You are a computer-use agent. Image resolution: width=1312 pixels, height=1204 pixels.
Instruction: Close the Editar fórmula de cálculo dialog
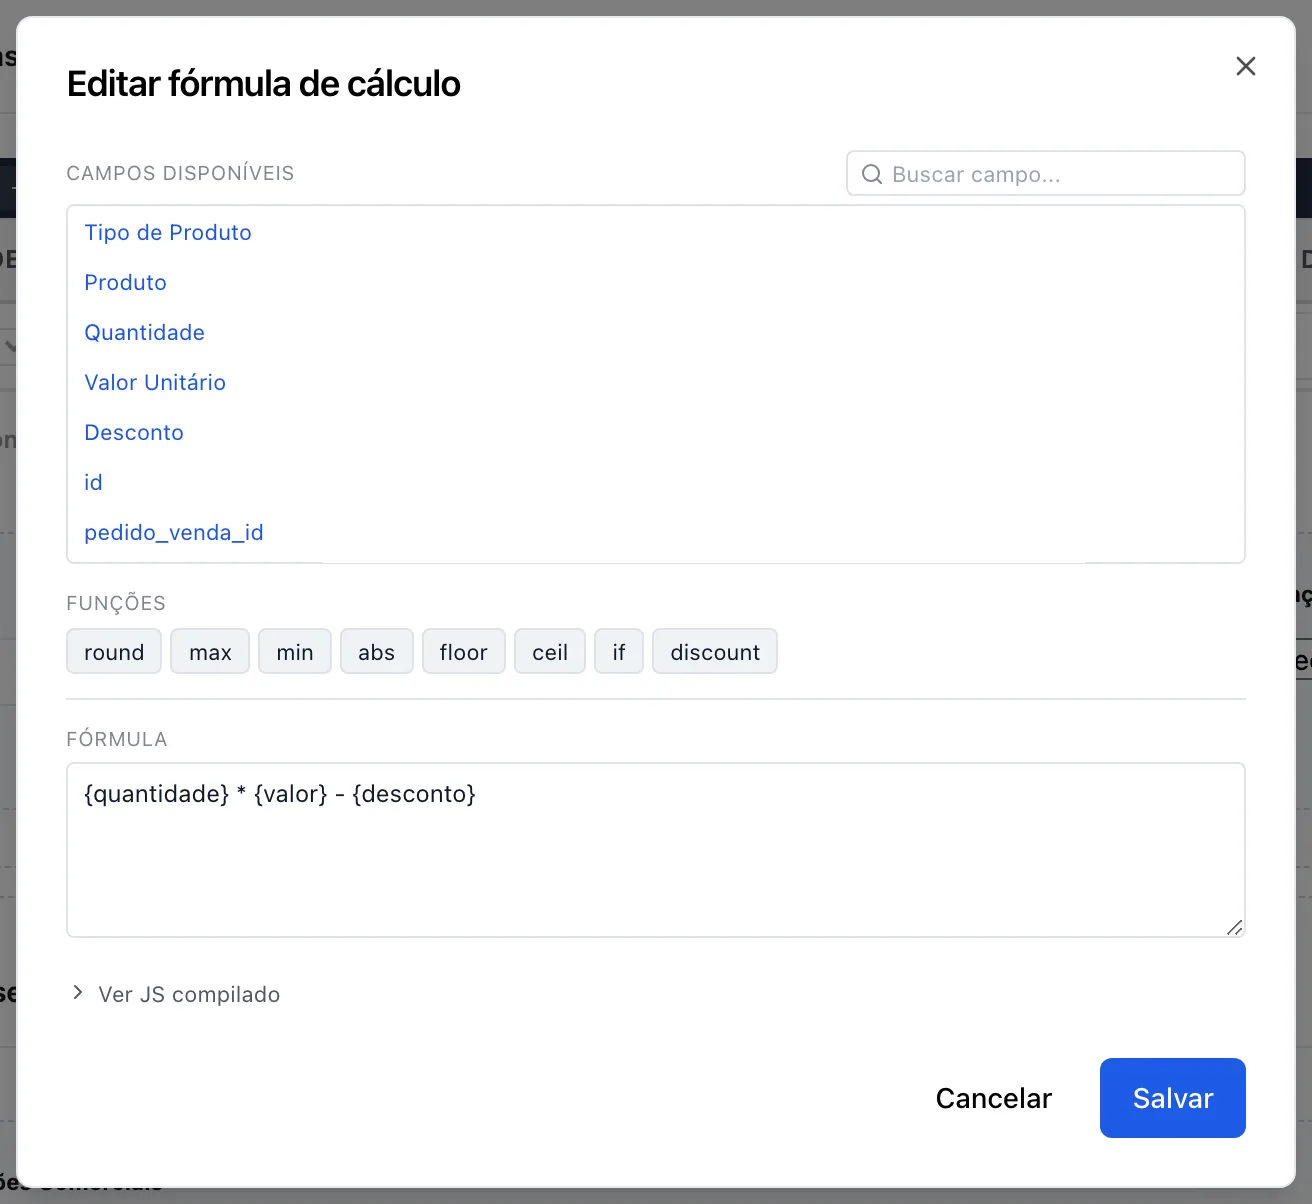(x=1245, y=66)
